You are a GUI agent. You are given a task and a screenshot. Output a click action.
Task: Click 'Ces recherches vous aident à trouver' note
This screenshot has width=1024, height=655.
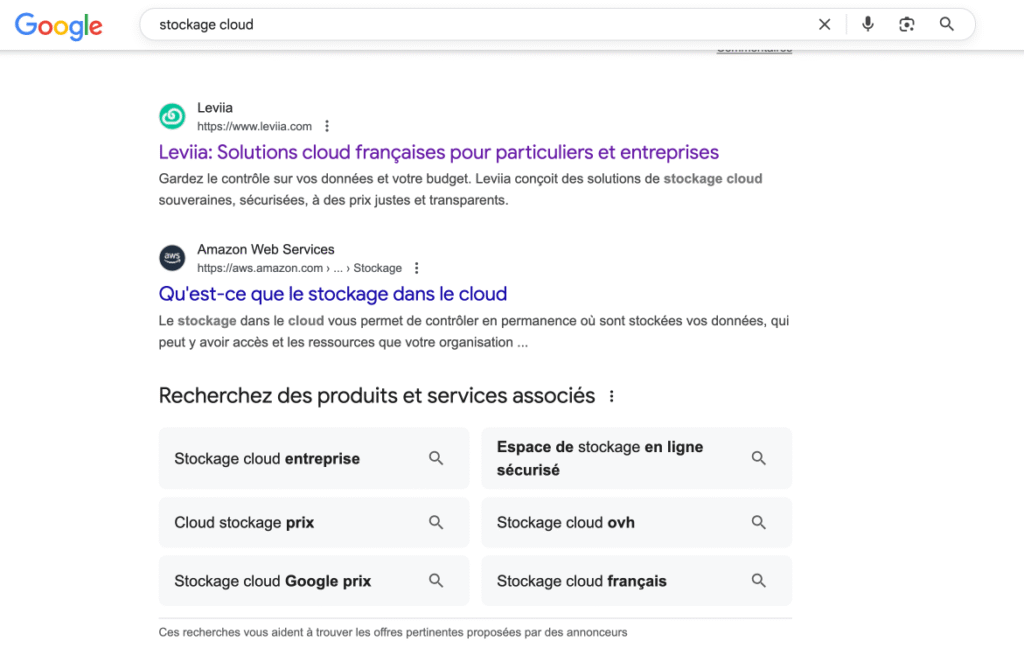tap(393, 632)
